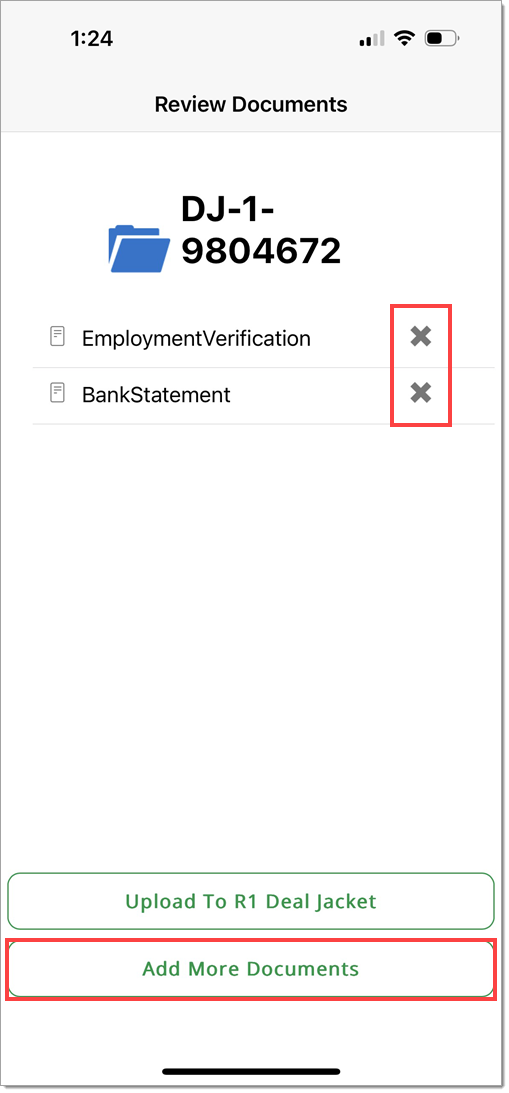Viewport: 509px width, 1093px height.
Task: Tap the document icon next to BankStatement
Action: pos(57,393)
